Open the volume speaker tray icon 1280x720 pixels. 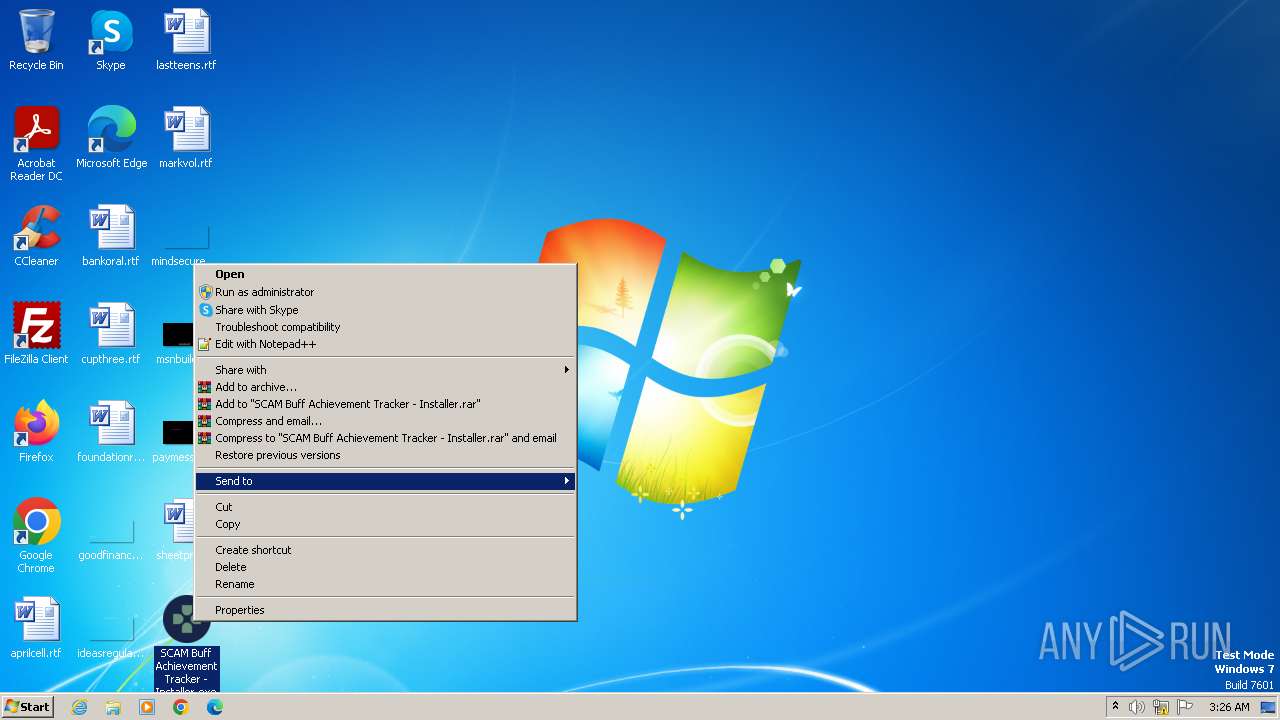(1137, 707)
